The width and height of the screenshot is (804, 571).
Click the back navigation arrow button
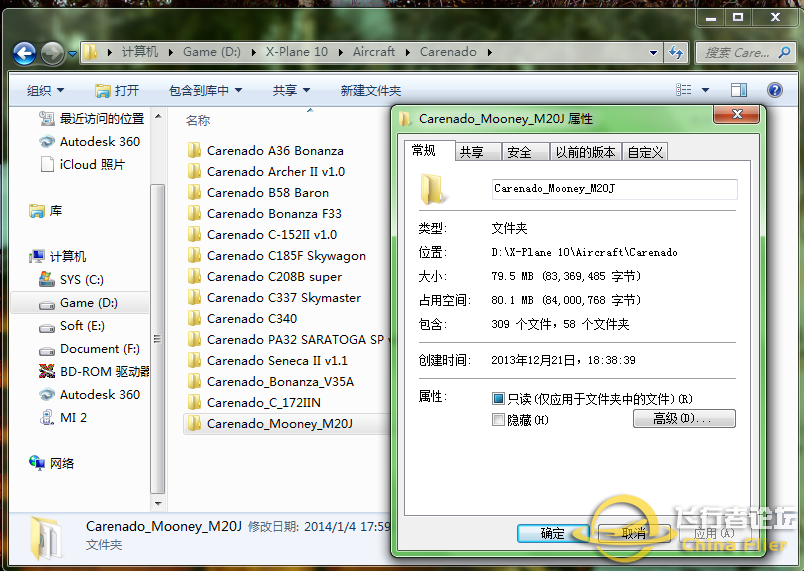tap(25, 53)
